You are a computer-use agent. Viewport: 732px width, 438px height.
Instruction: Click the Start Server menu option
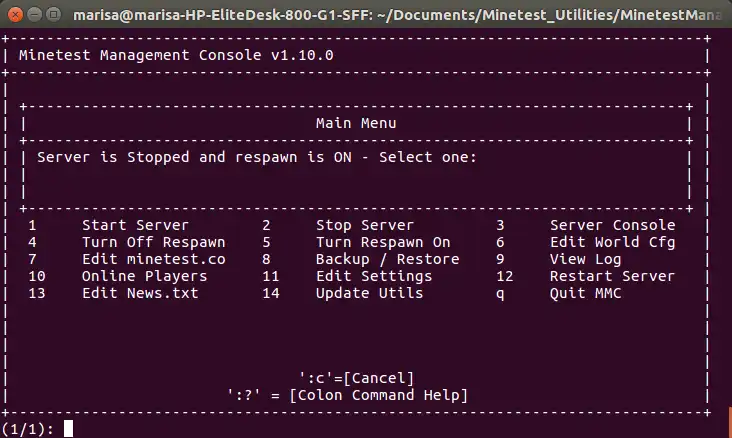(x=135, y=225)
